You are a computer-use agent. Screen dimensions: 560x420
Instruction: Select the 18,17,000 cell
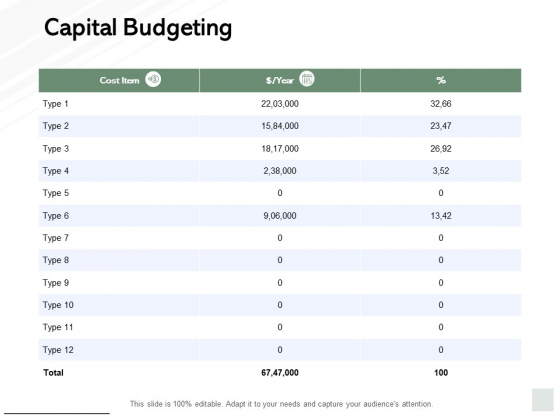click(x=280, y=149)
